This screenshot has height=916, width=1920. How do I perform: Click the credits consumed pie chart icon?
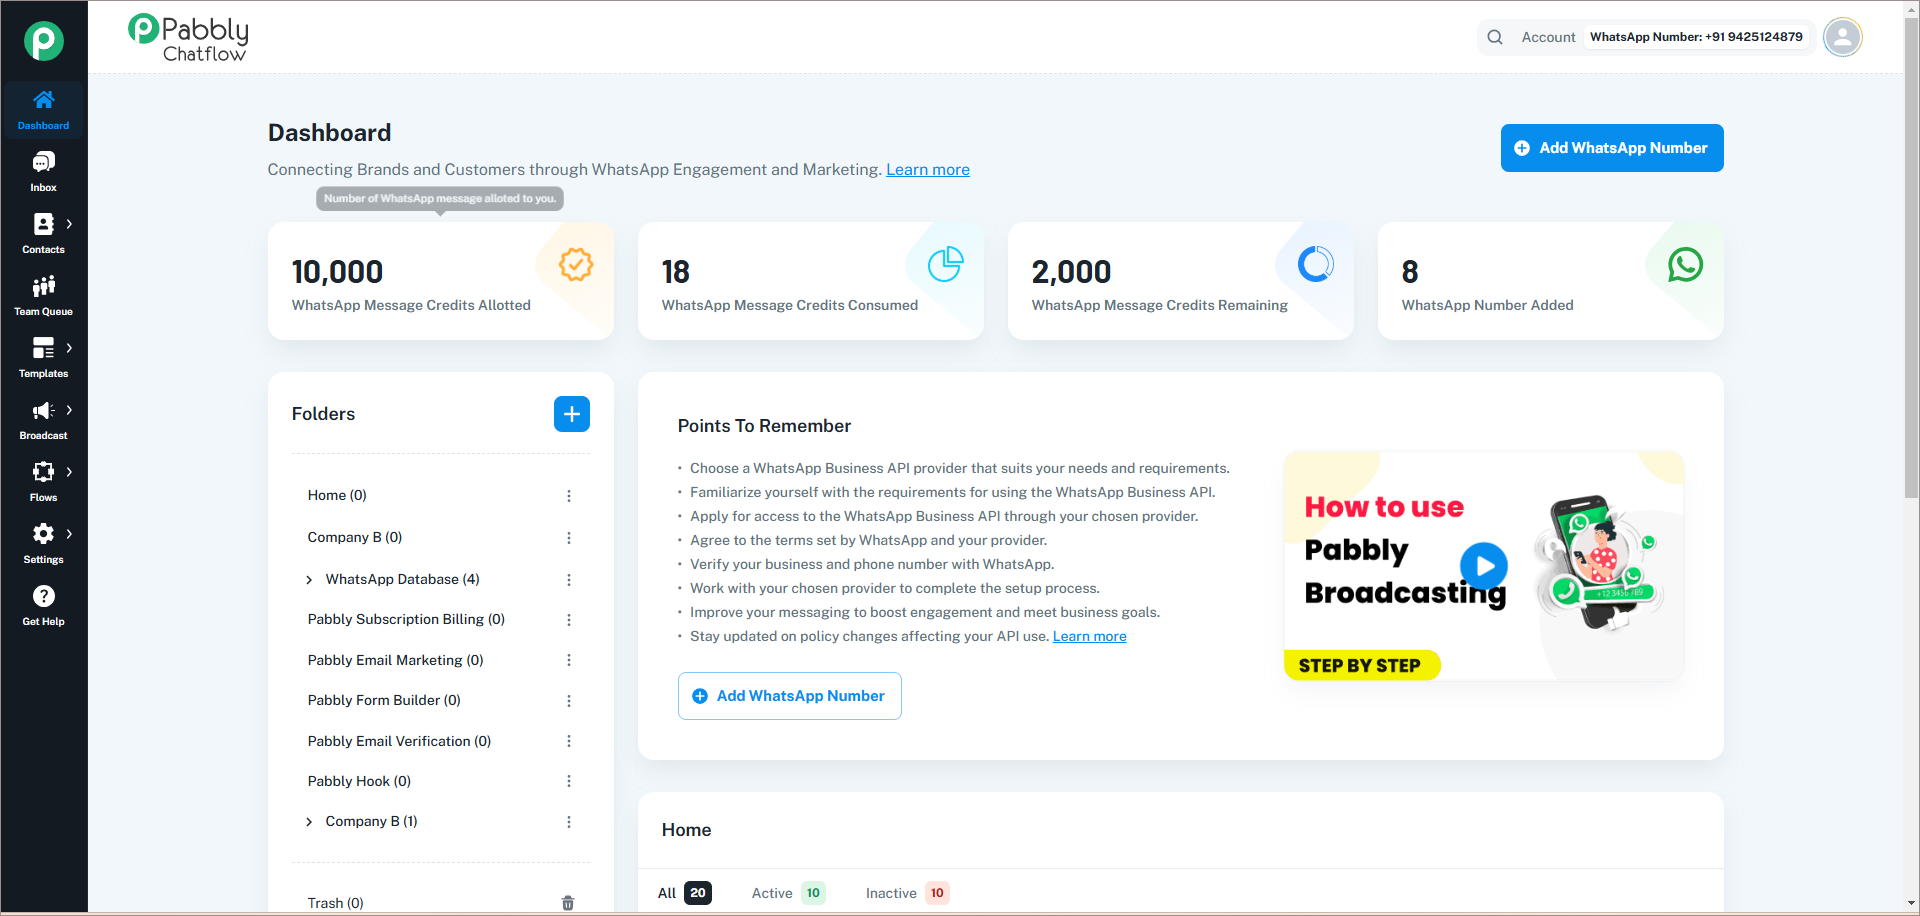click(946, 265)
